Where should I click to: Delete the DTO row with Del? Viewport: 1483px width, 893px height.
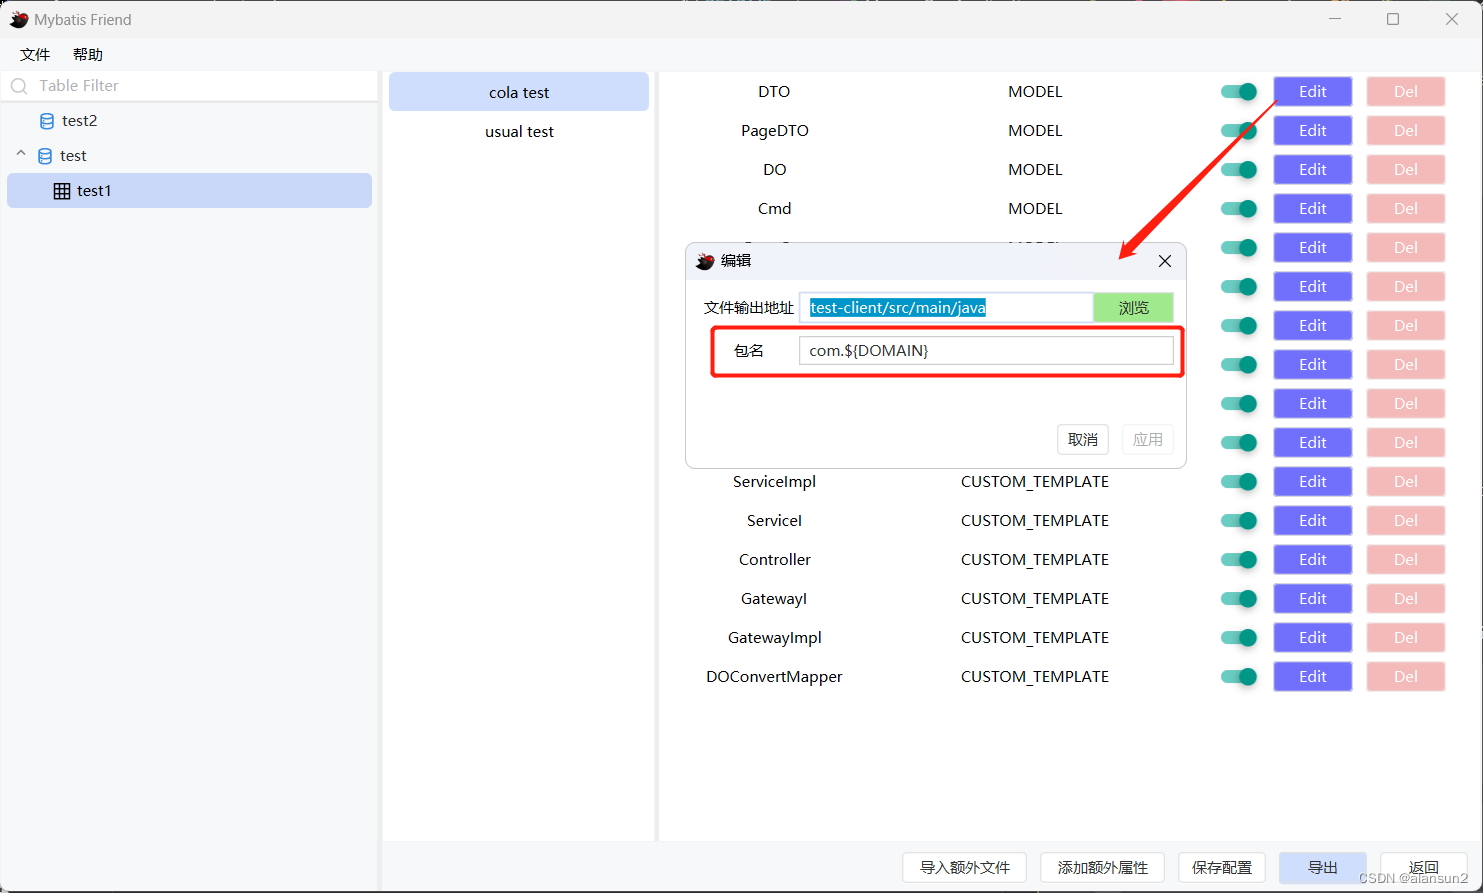1406,92
